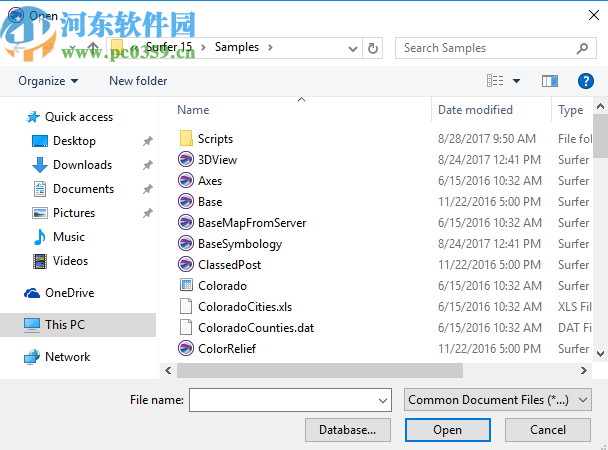Close the Open dialog window
608x450 pixels.
594,15
